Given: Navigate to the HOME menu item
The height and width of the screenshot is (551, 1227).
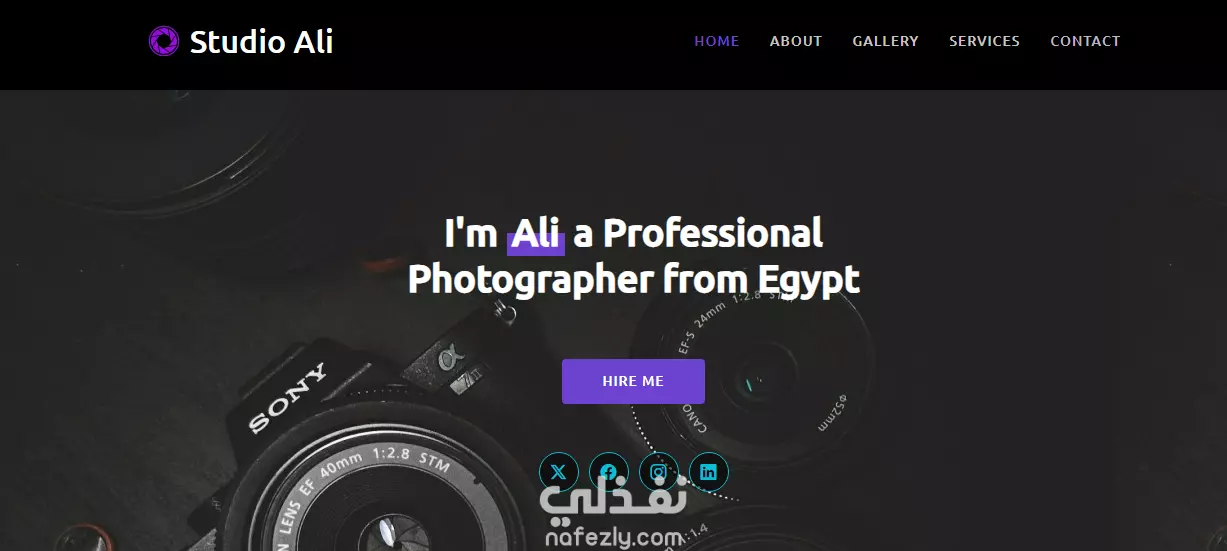Looking at the screenshot, I should tap(717, 41).
